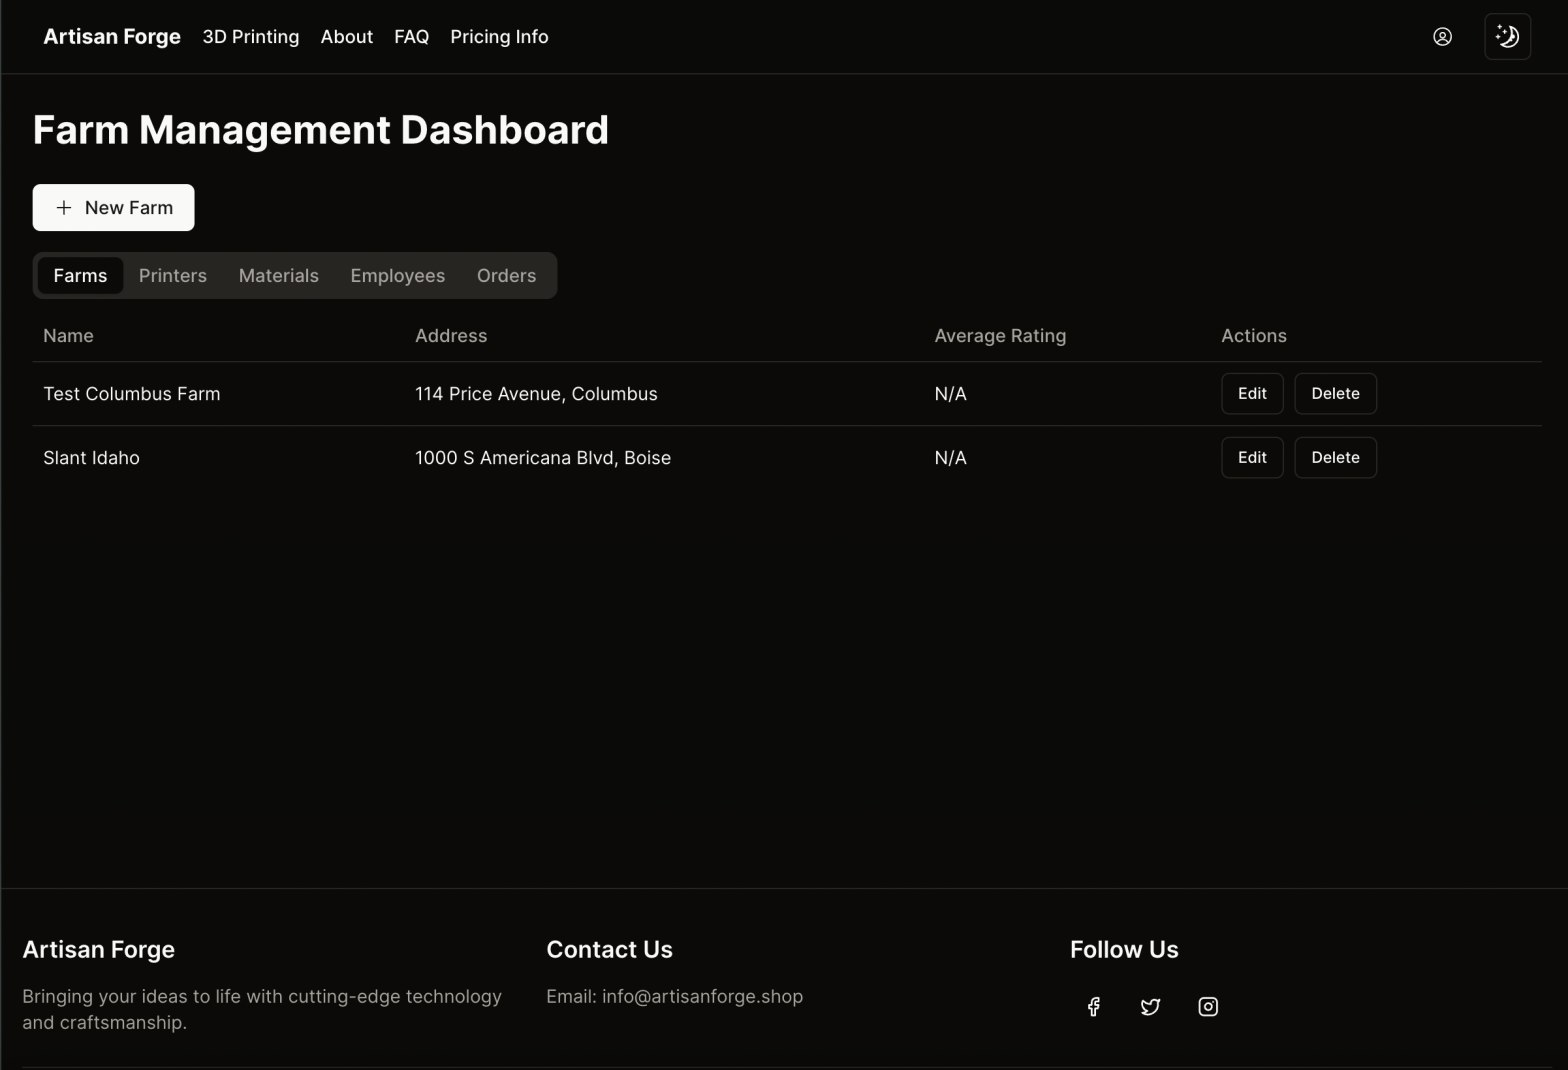Click the Actions column header
Screen dimensions: 1568x1070
[1254, 336]
